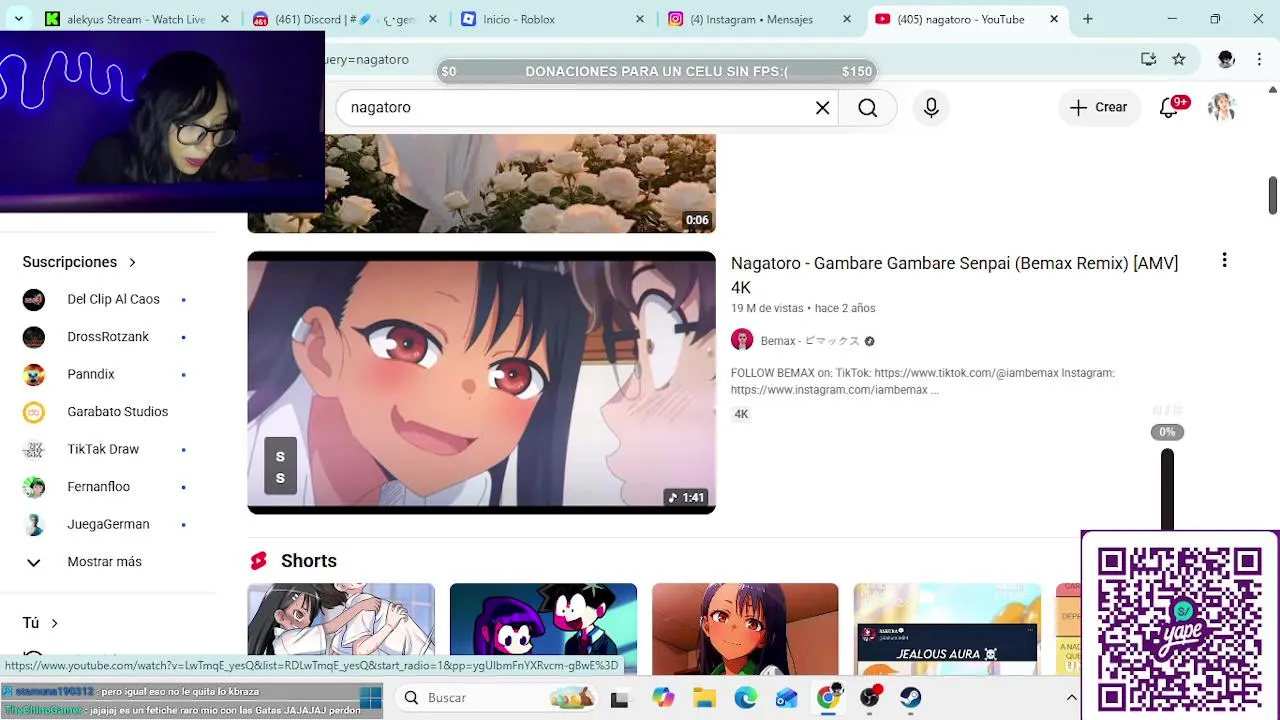Open Chrome tab search dropdown
The height and width of the screenshot is (720, 1280).
click(18, 19)
